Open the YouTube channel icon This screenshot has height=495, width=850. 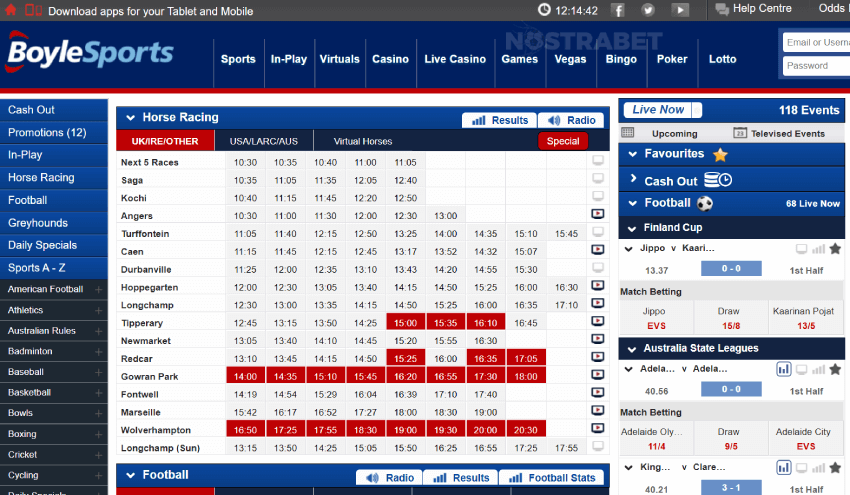point(680,10)
